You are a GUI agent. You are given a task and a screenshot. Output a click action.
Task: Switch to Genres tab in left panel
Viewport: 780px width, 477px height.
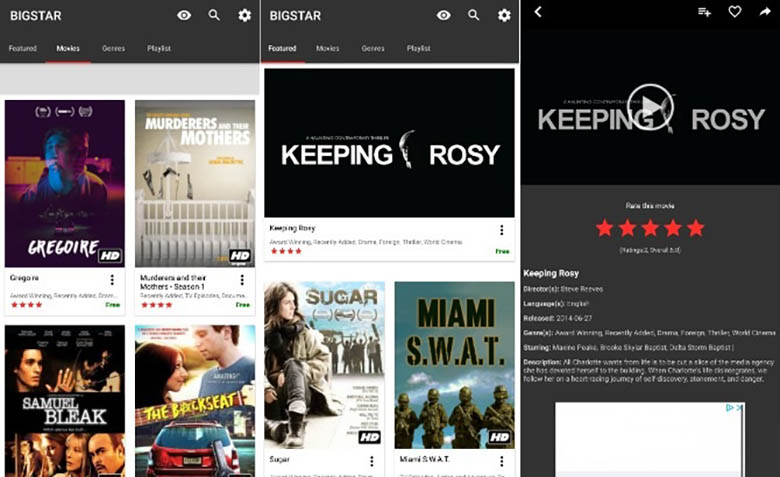[x=113, y=48]
